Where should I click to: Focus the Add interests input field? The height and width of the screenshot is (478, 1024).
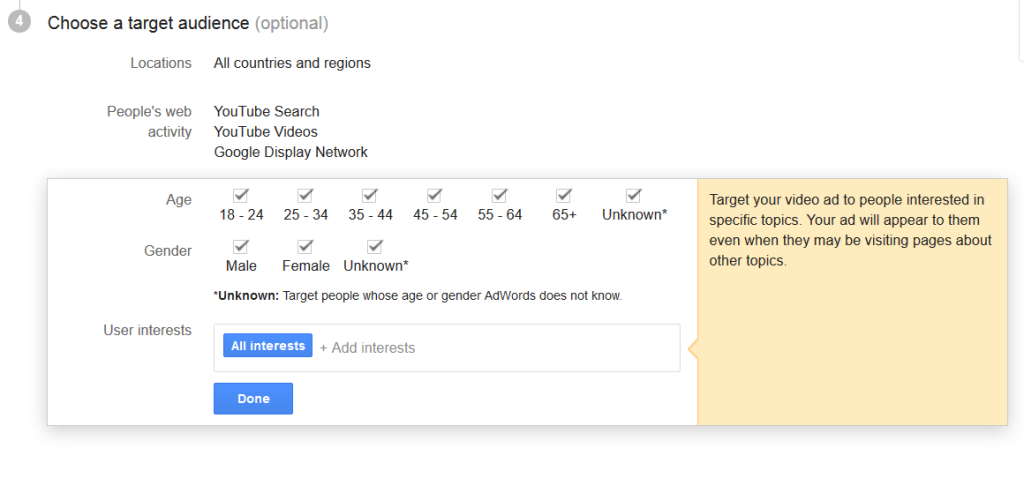pyautogui.click(x=490, y=348)
